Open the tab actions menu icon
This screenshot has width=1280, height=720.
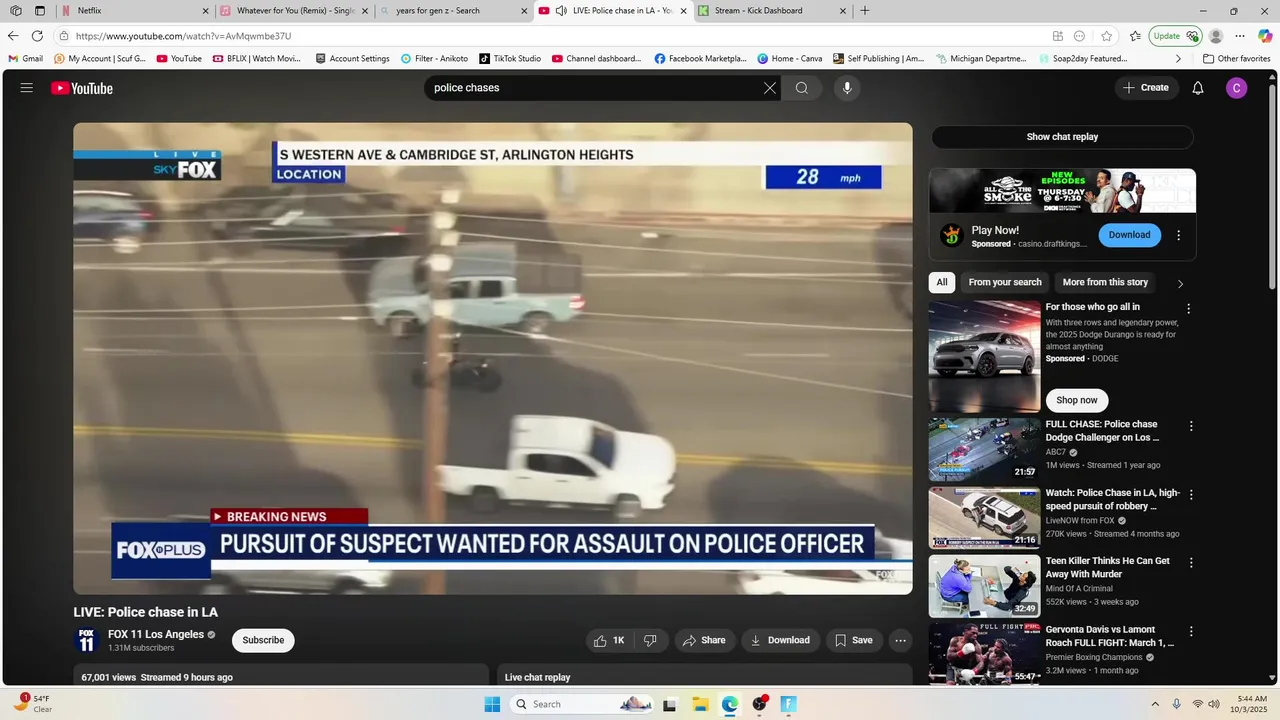point(40,11)
